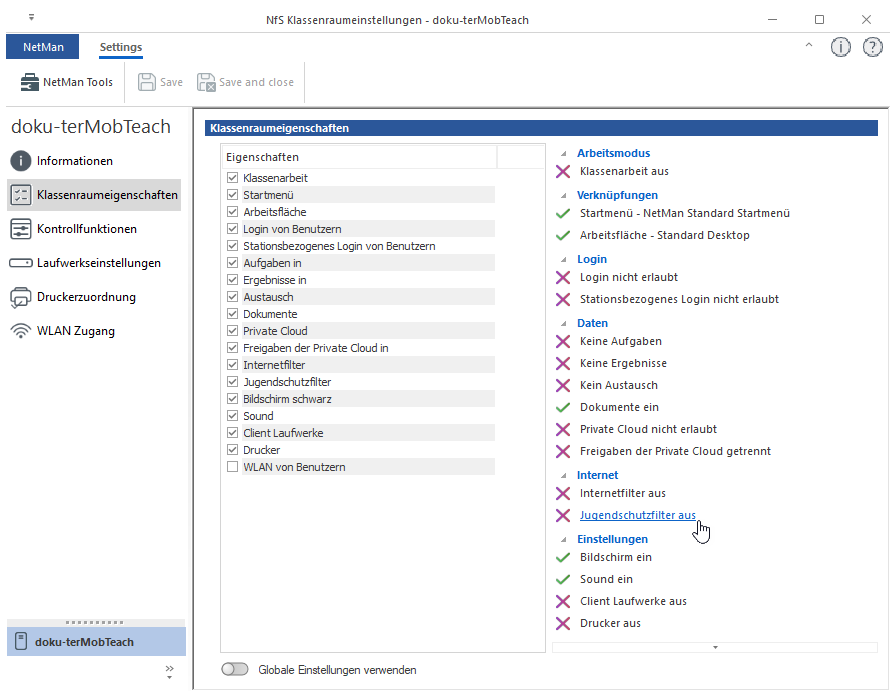Collapse the Einstellungen group
The height and width of the screenshot is (696, 896).
(x=564, y=539)
